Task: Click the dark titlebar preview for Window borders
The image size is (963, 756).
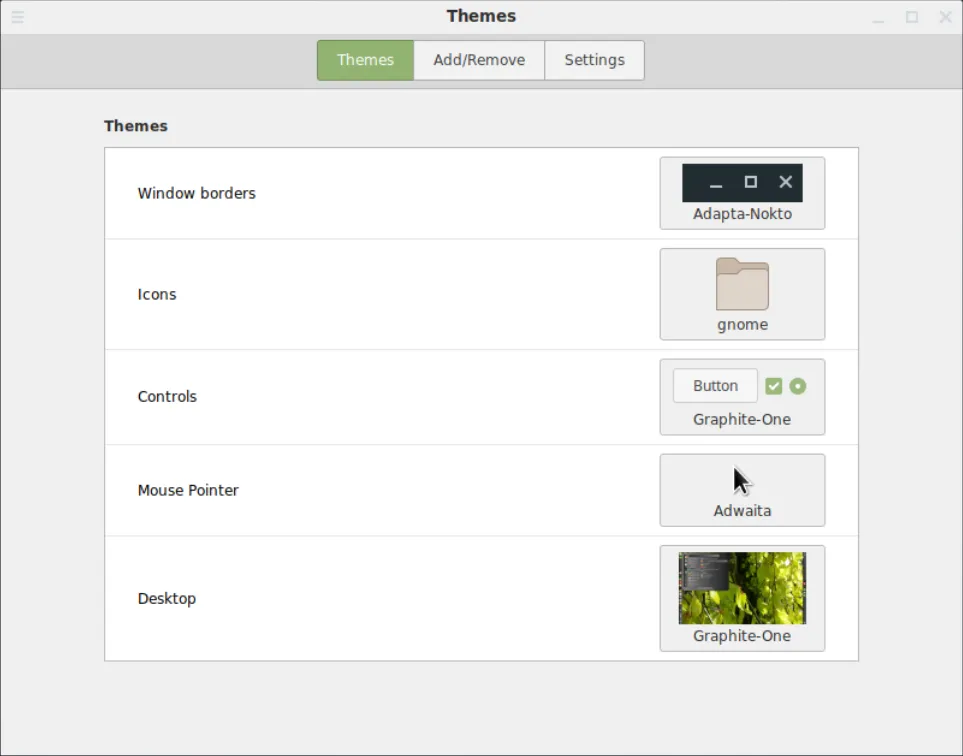Action: (742, 183)
